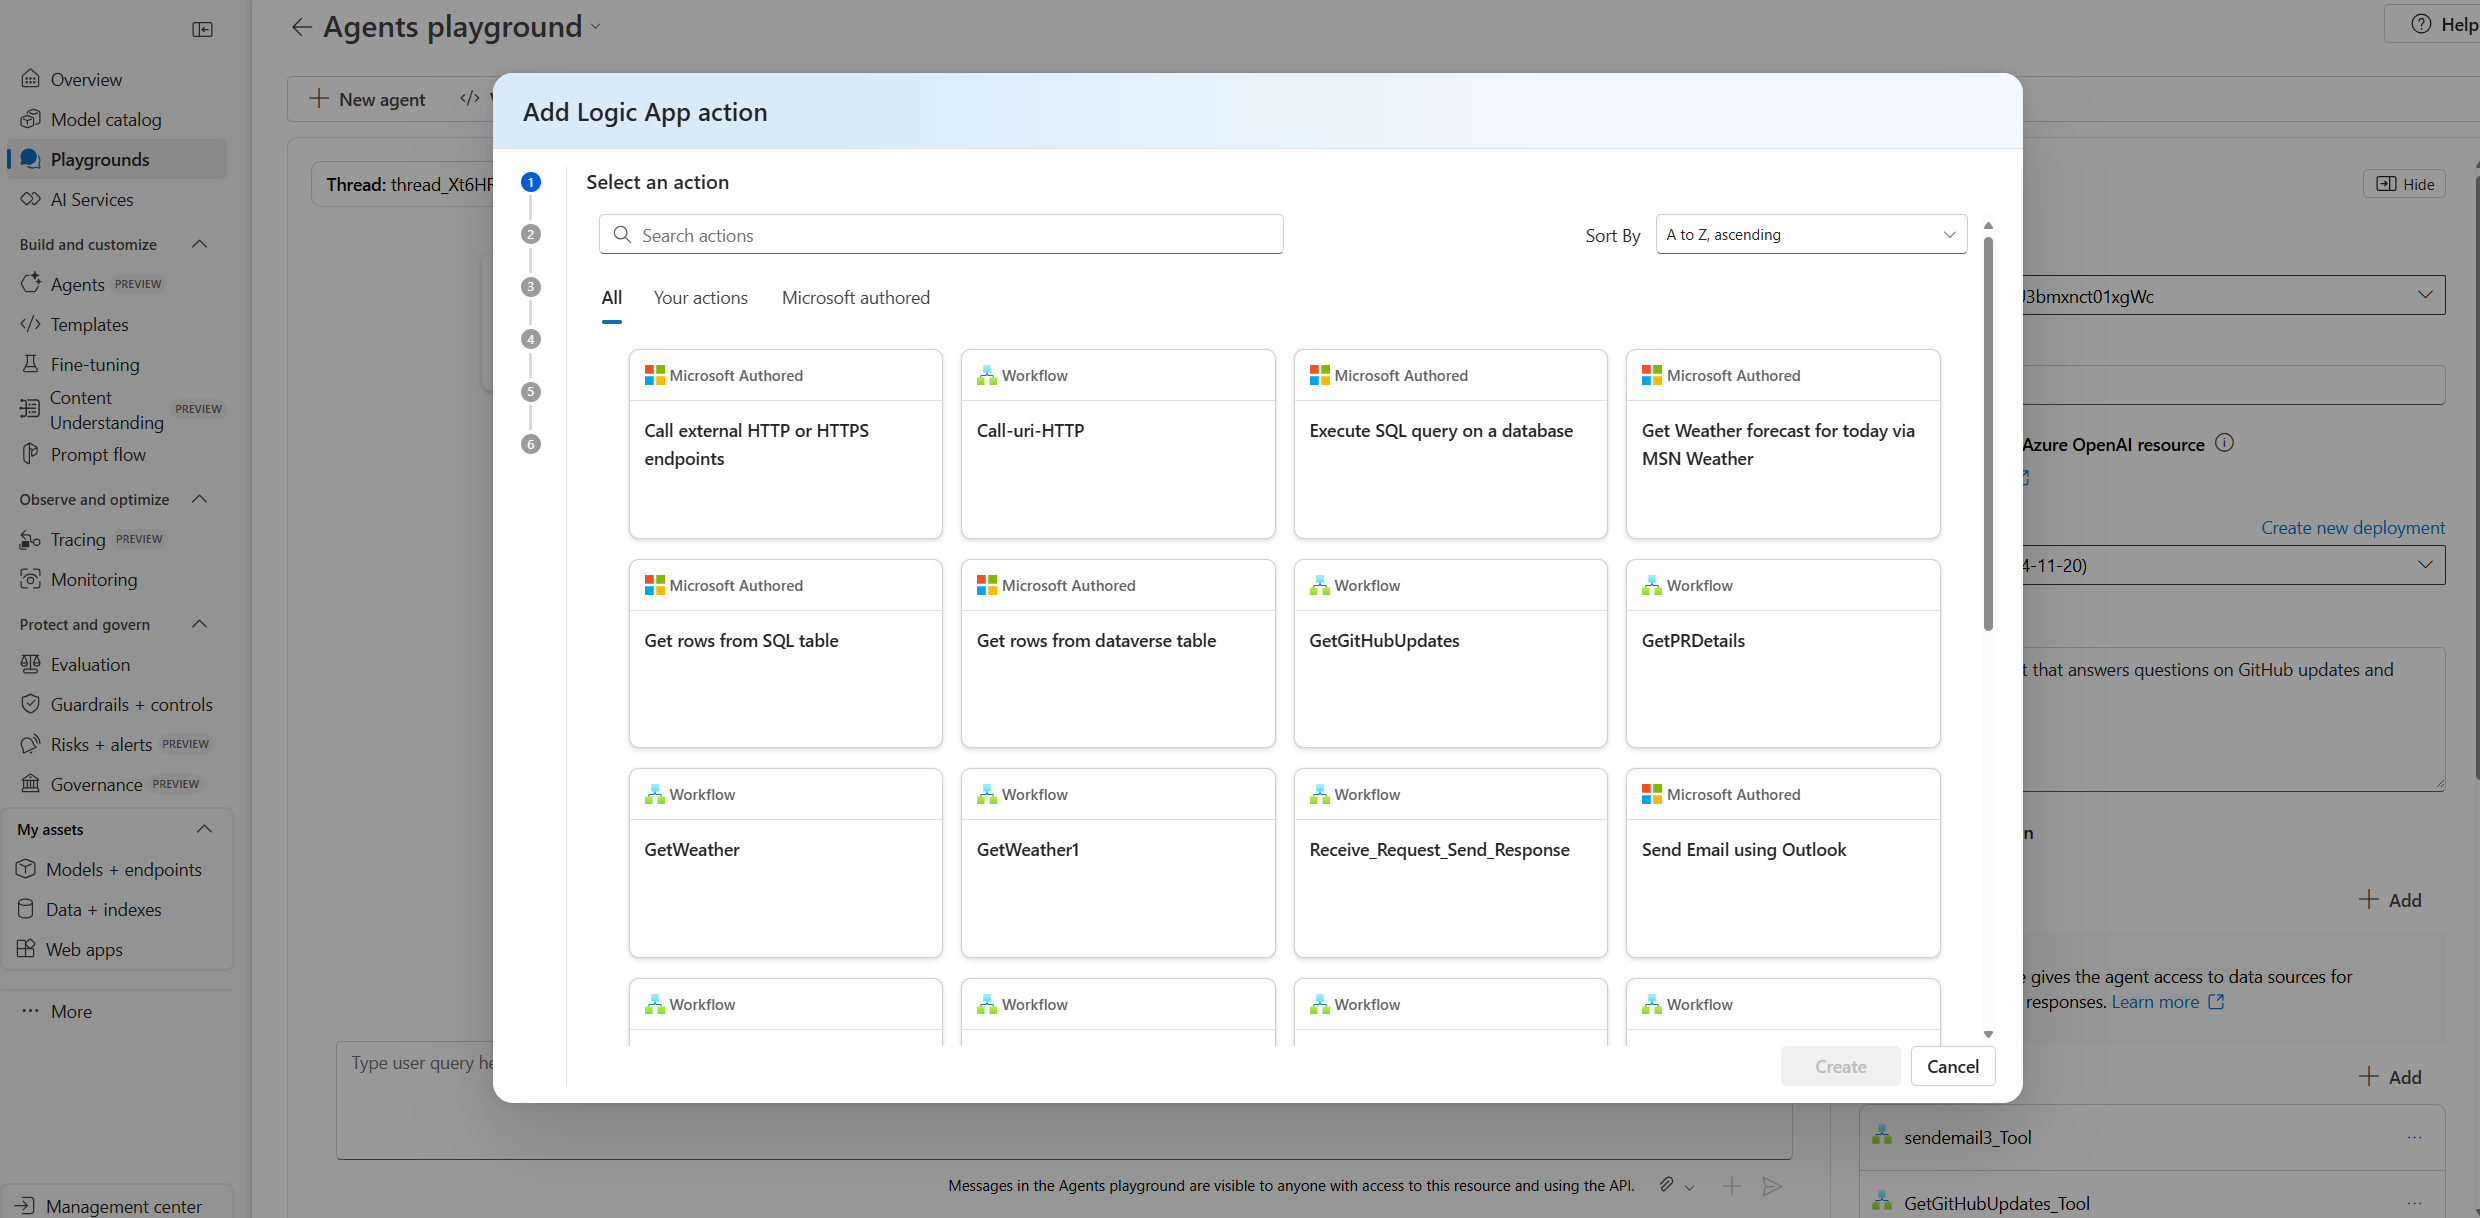2480x1218 pixels.
Task: Send the message with the arrow icon
Action: tap(1770, 1186)
